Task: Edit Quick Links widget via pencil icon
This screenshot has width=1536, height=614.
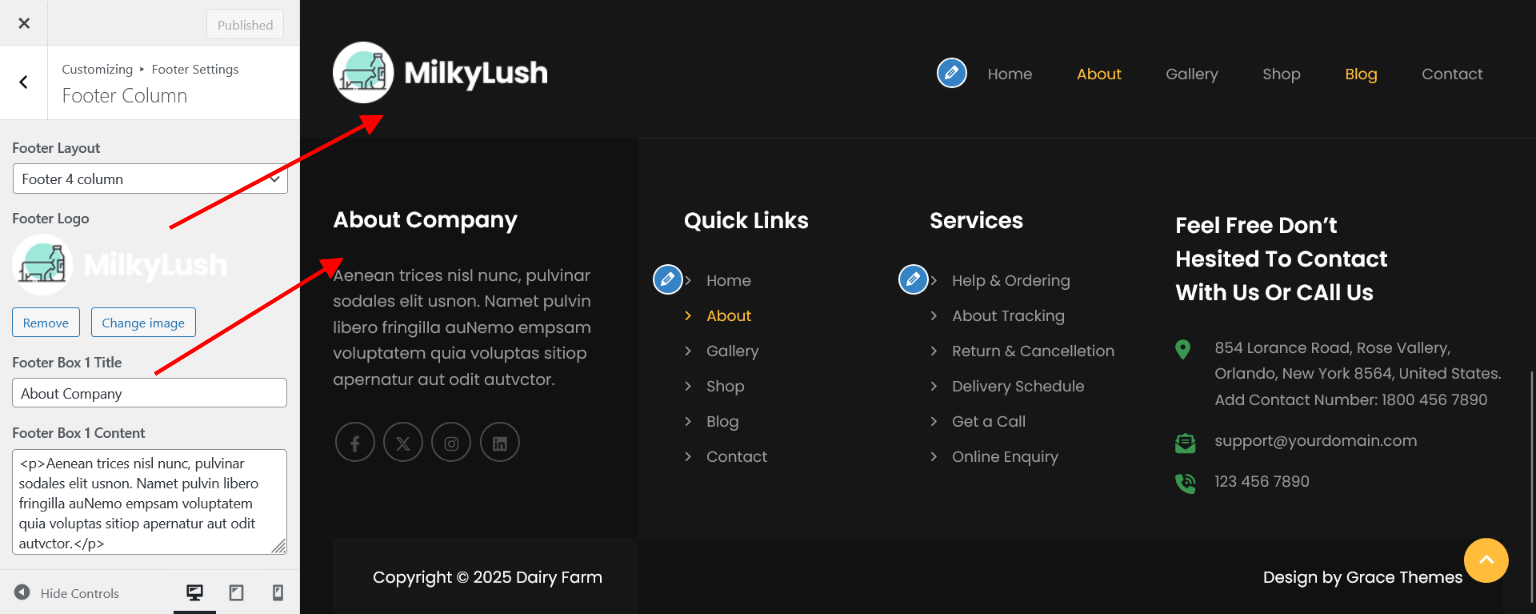Action: tap(668, 280)
